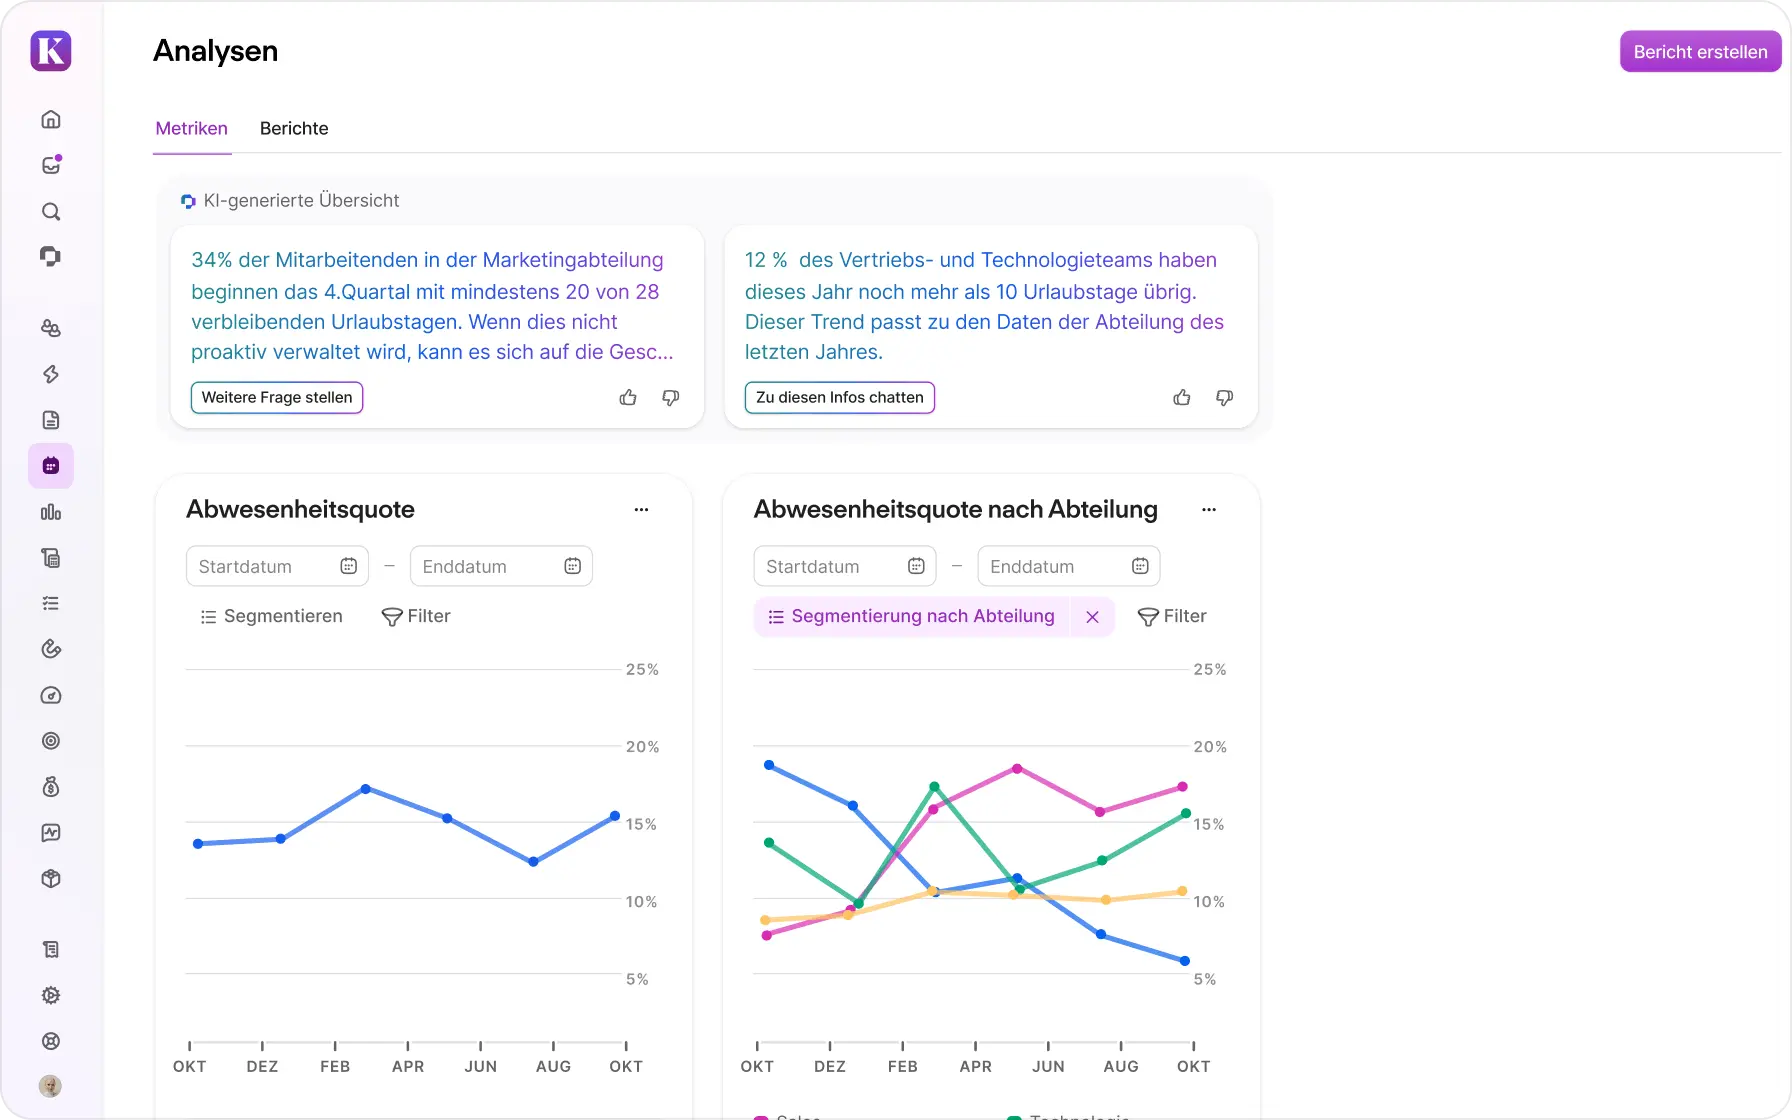
Task: Open the target goals sidebar icon
Action: point(51,741)
